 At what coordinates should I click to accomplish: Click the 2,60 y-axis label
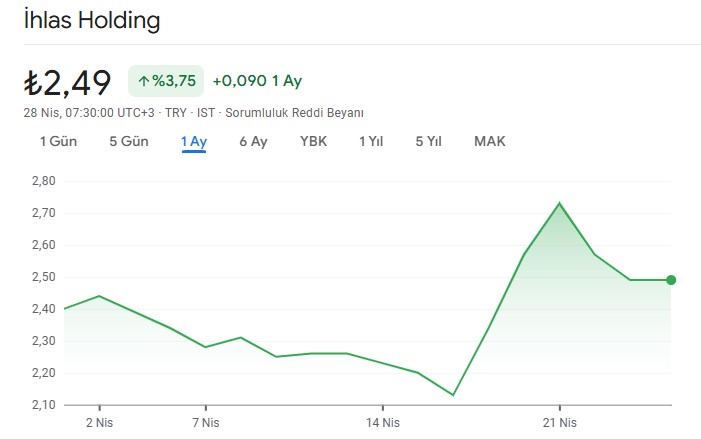pos(44,245)
